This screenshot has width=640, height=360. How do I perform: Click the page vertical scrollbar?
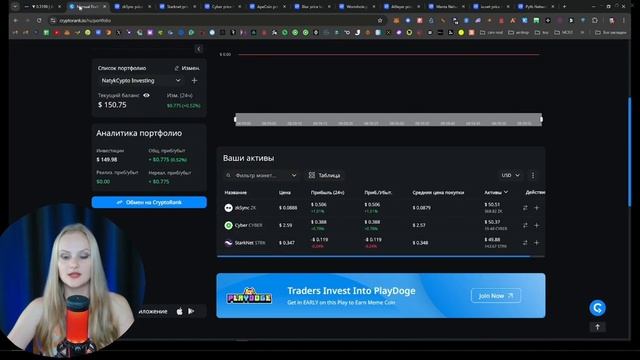630,151
